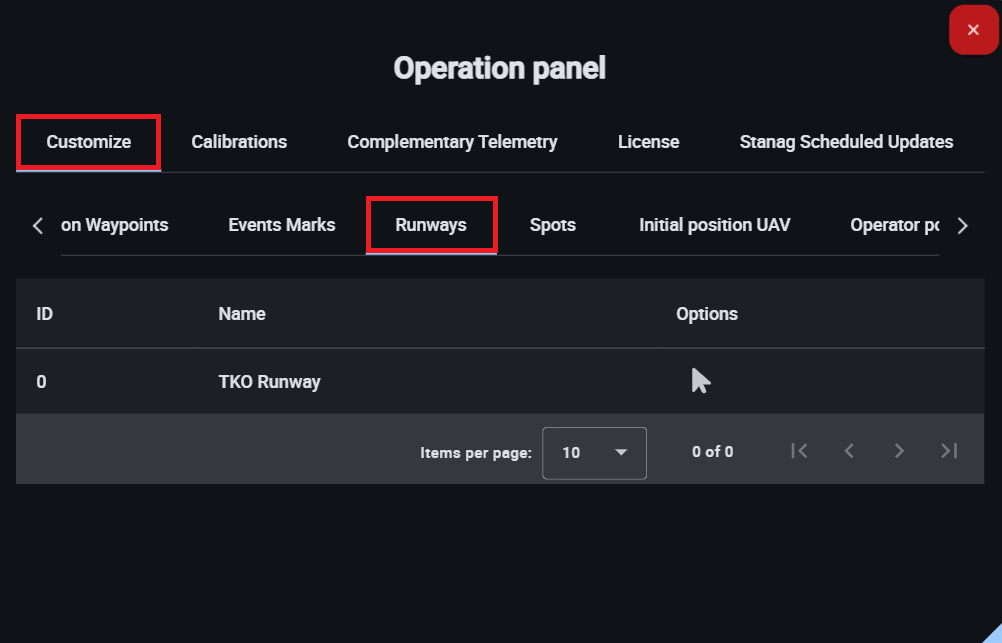Viewport: 1002px width, 643px height.
Task: Open the Events Marks sub-tab
Action: (282, 225)
